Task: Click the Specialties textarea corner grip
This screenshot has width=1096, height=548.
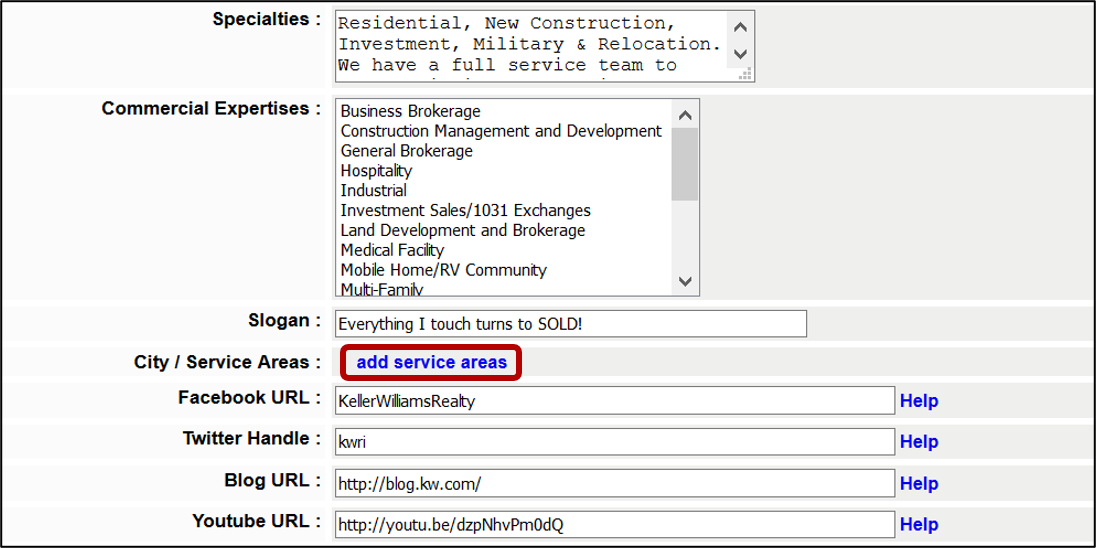Action: click(746, 74)
